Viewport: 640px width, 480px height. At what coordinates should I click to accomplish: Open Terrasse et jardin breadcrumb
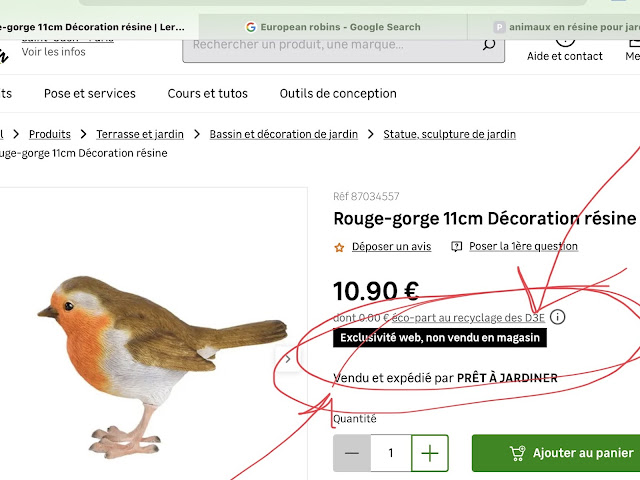coord(140,134)
